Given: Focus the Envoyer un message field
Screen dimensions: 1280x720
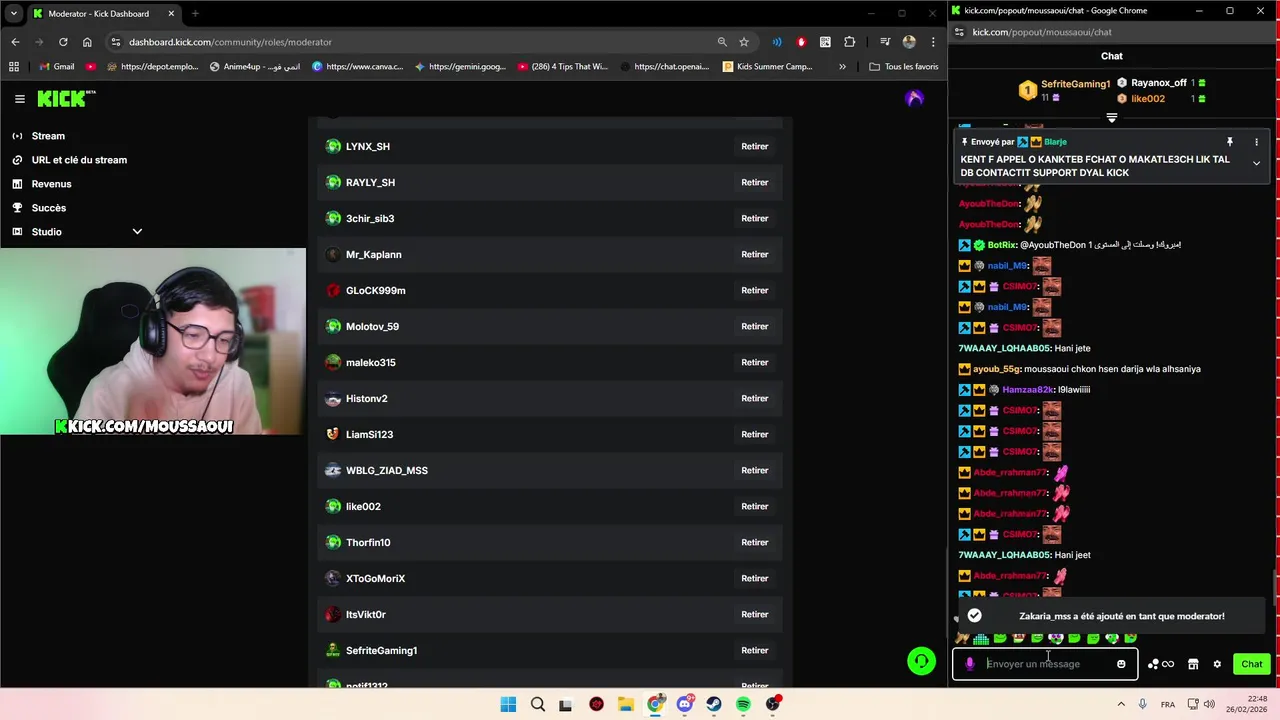Looking at the screenshot, I should [1046, 664].
